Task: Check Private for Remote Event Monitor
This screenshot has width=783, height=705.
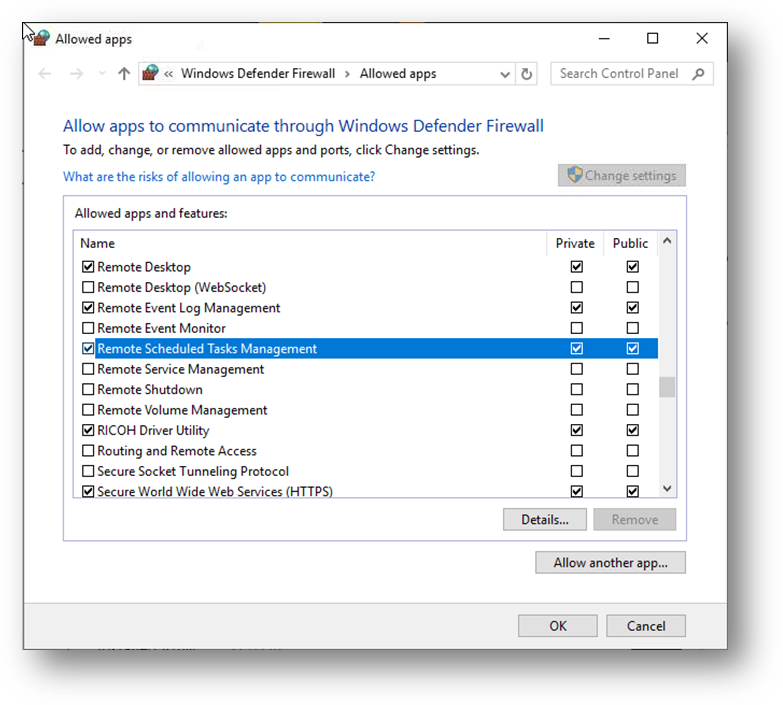Action: (576, 328)
